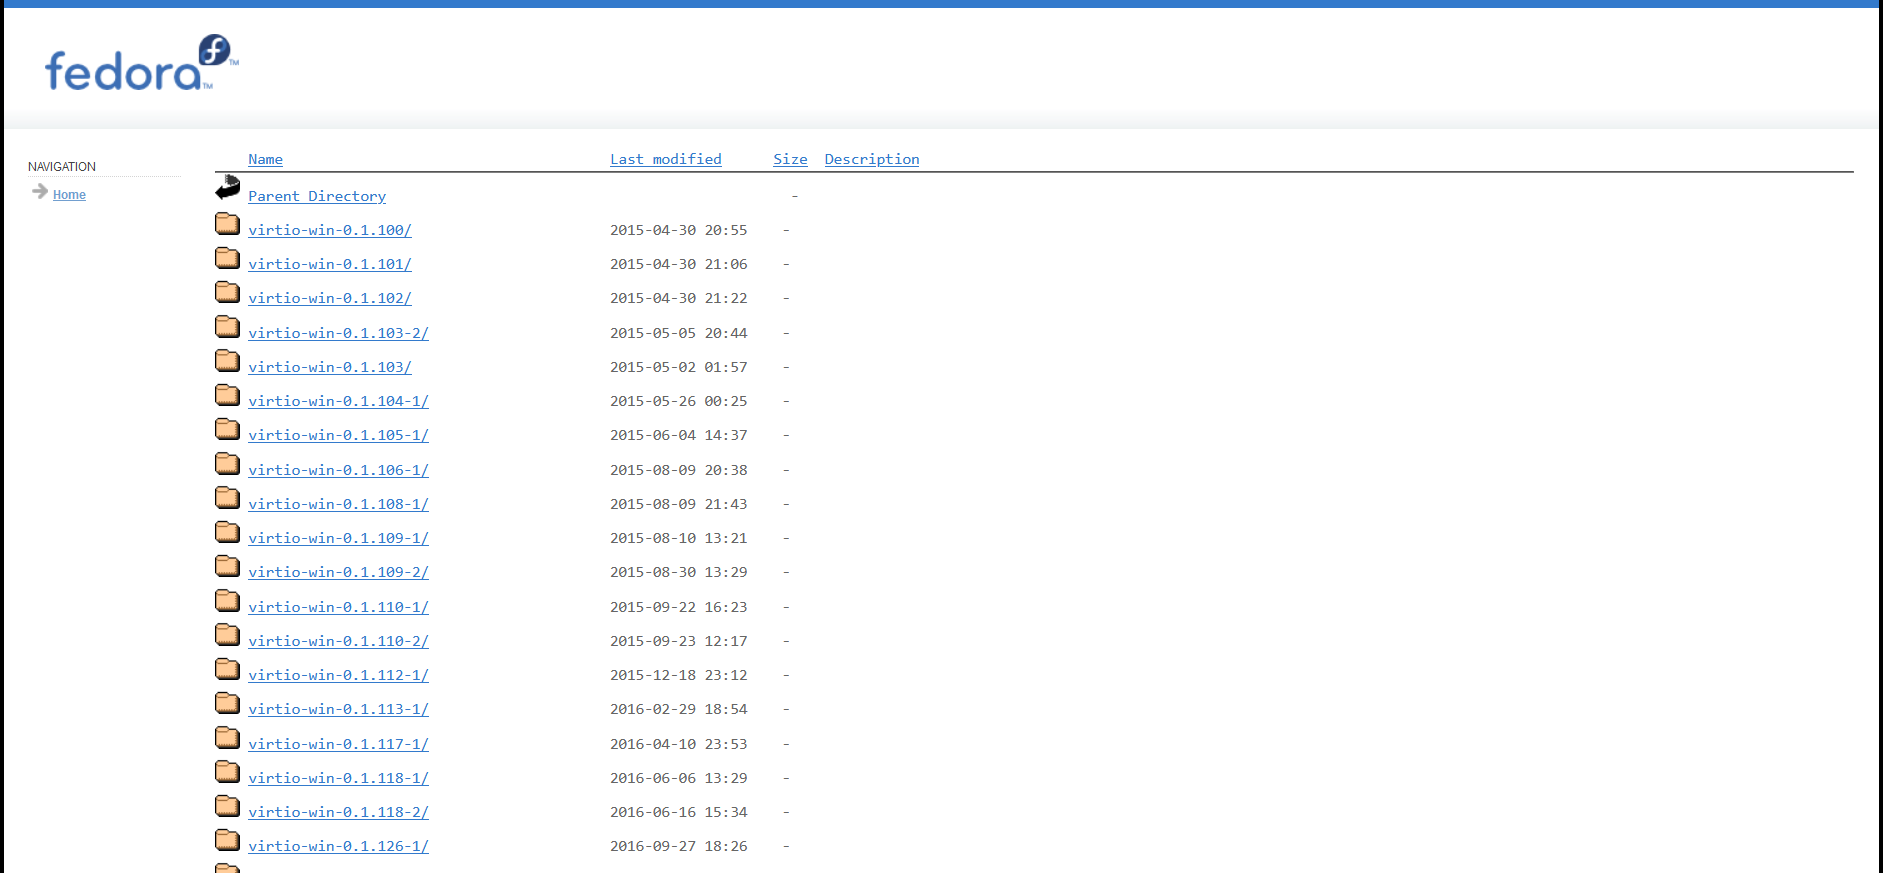Open the virtio-win-0.1.103/ directory
Screen dimensions: 1883x873
click(x=330, y=367)
